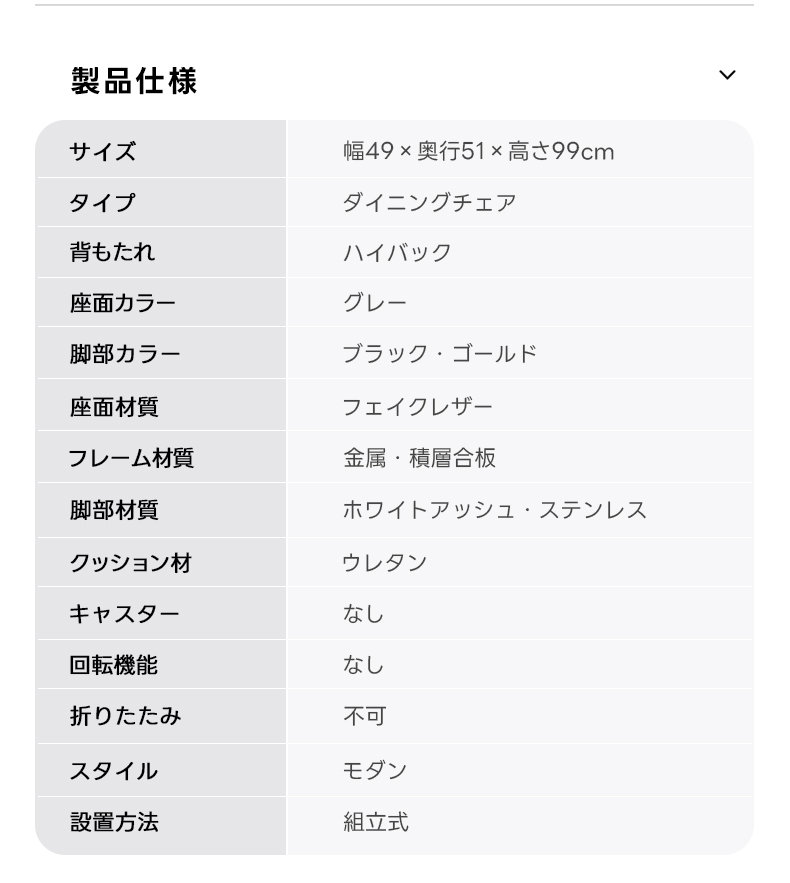Click the 座面カラー label
The width and height of the screenshot is (790, 883).
(123, 303)
